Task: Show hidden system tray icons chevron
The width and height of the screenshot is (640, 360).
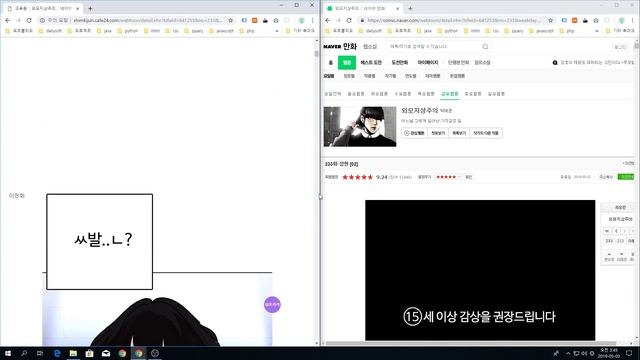Action: point(568,353)
